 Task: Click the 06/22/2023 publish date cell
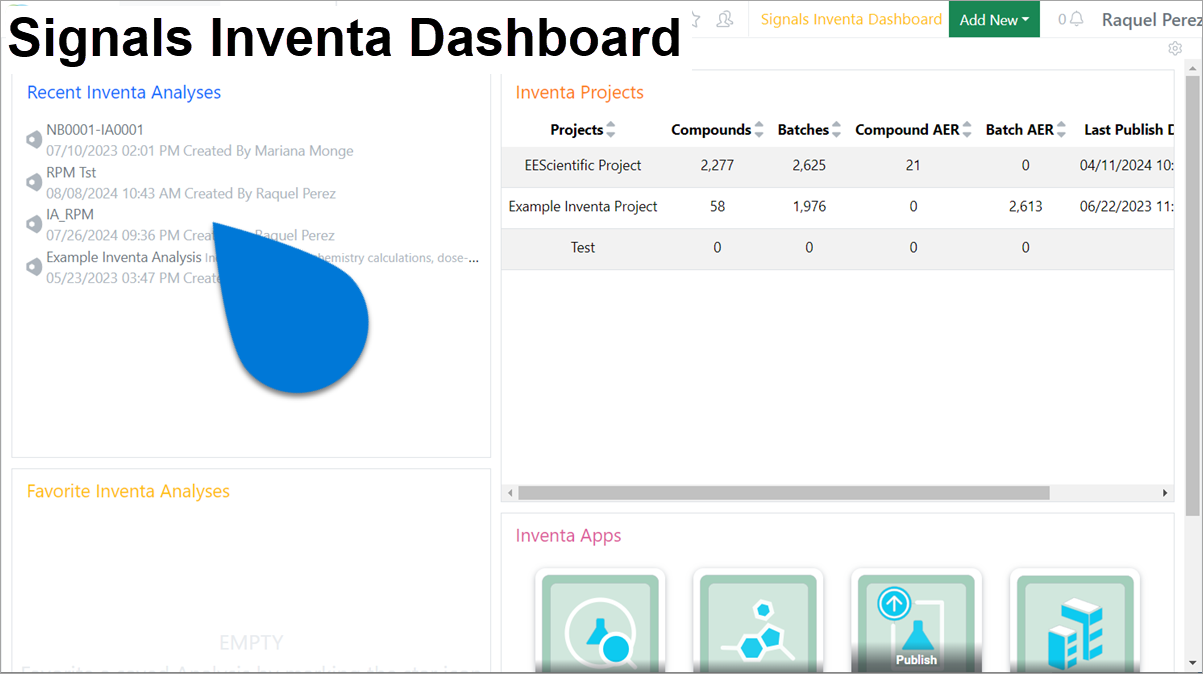(x=1126, y=206)
